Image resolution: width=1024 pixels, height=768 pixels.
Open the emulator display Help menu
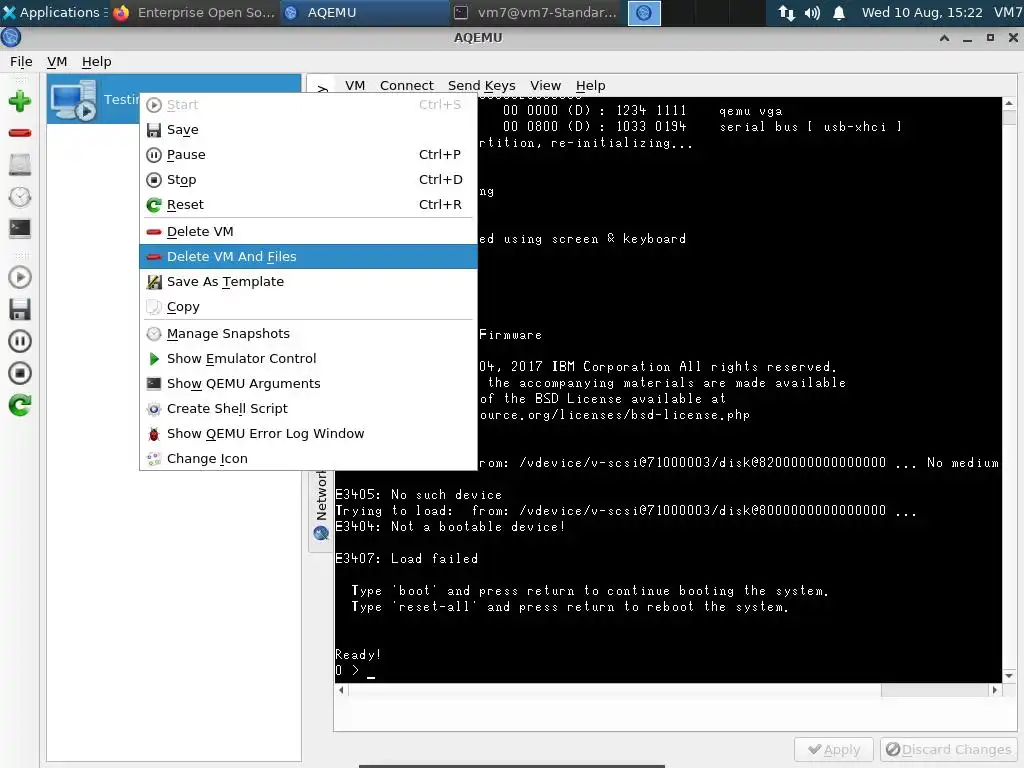click(590, 86)
